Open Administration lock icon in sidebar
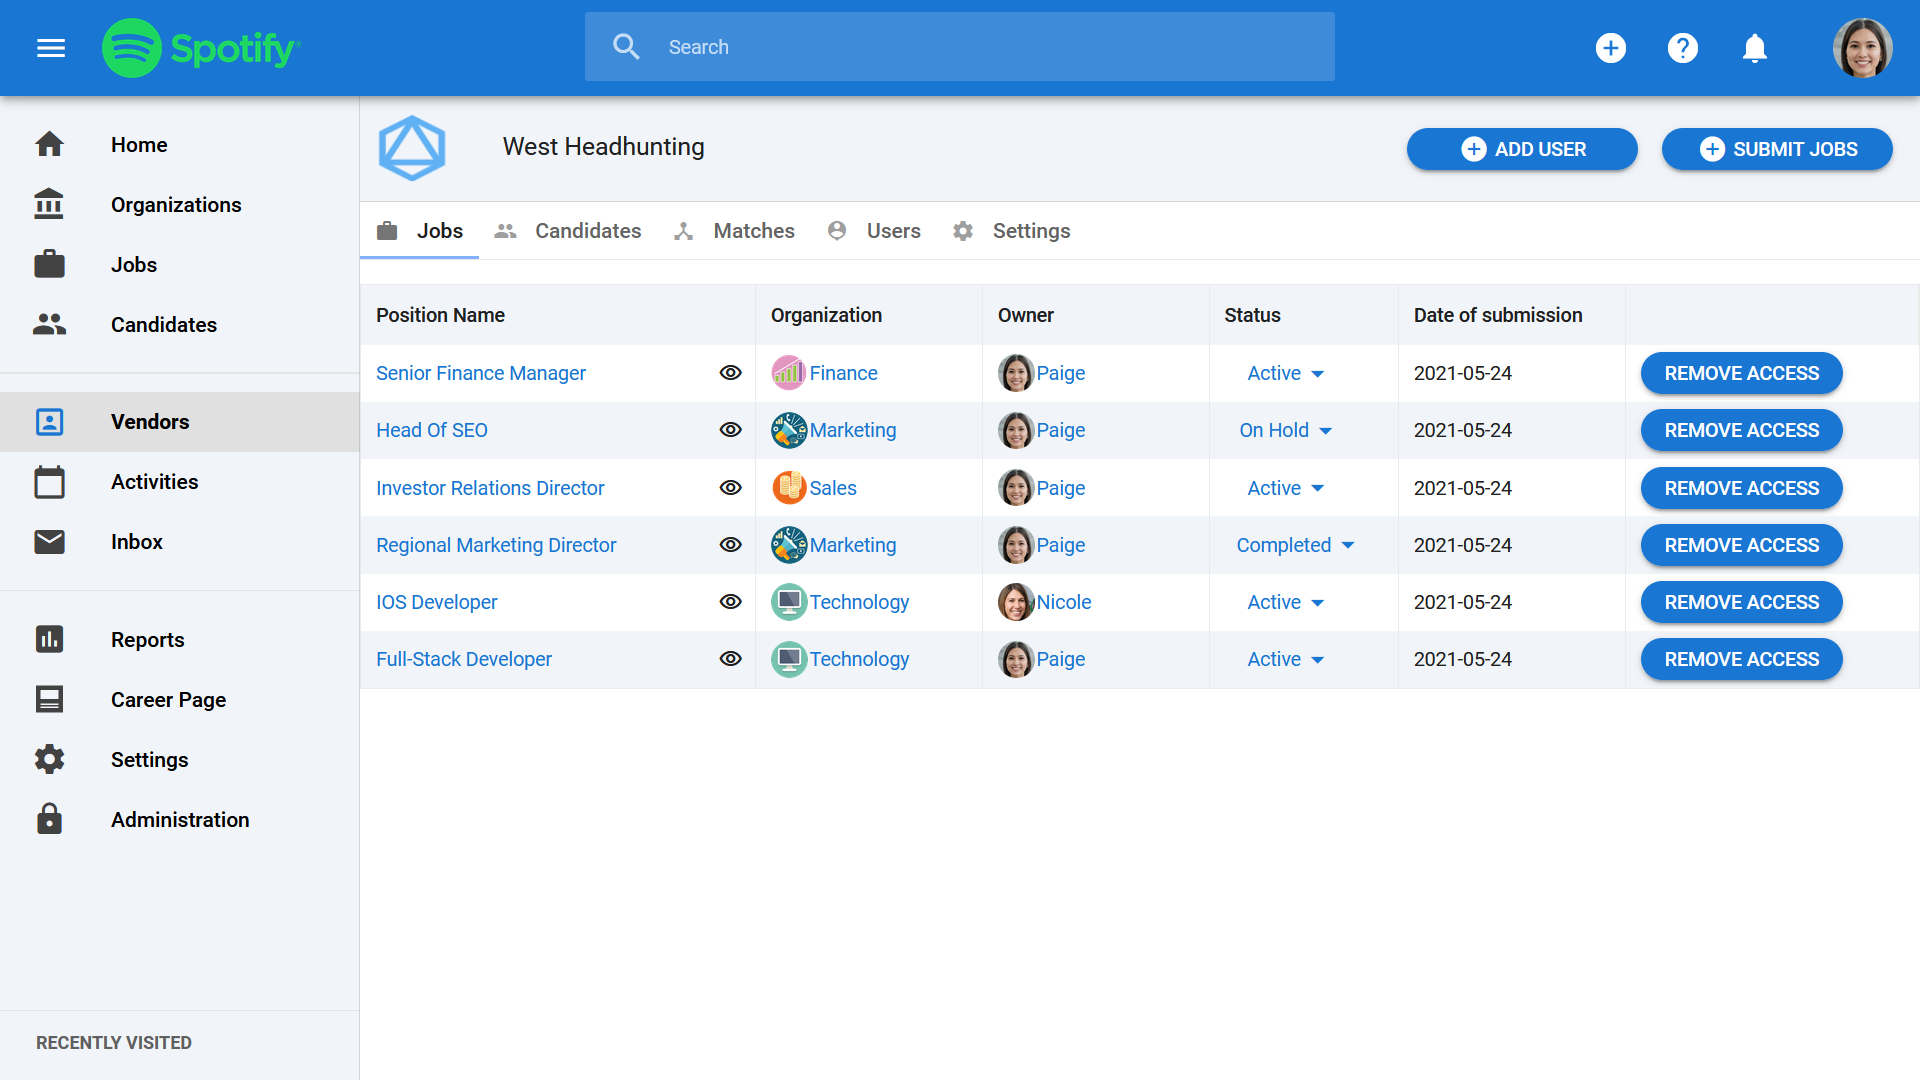1920x1080 pixels. (x=49, y=819)
